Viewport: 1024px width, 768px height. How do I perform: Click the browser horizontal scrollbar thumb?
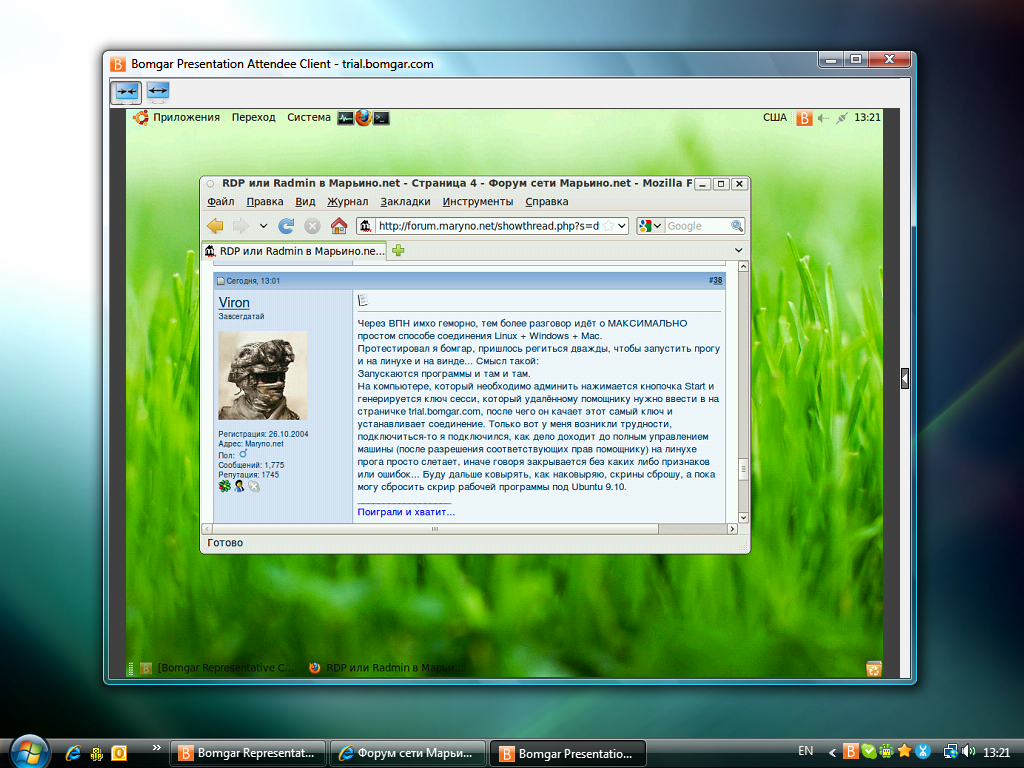[x=434, y=529]
